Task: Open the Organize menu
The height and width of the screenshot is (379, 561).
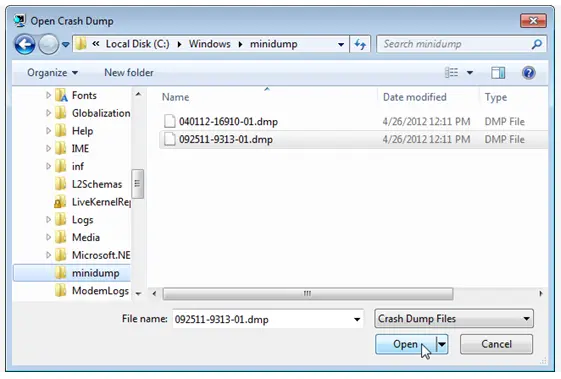Action: [x=52, y=73]
